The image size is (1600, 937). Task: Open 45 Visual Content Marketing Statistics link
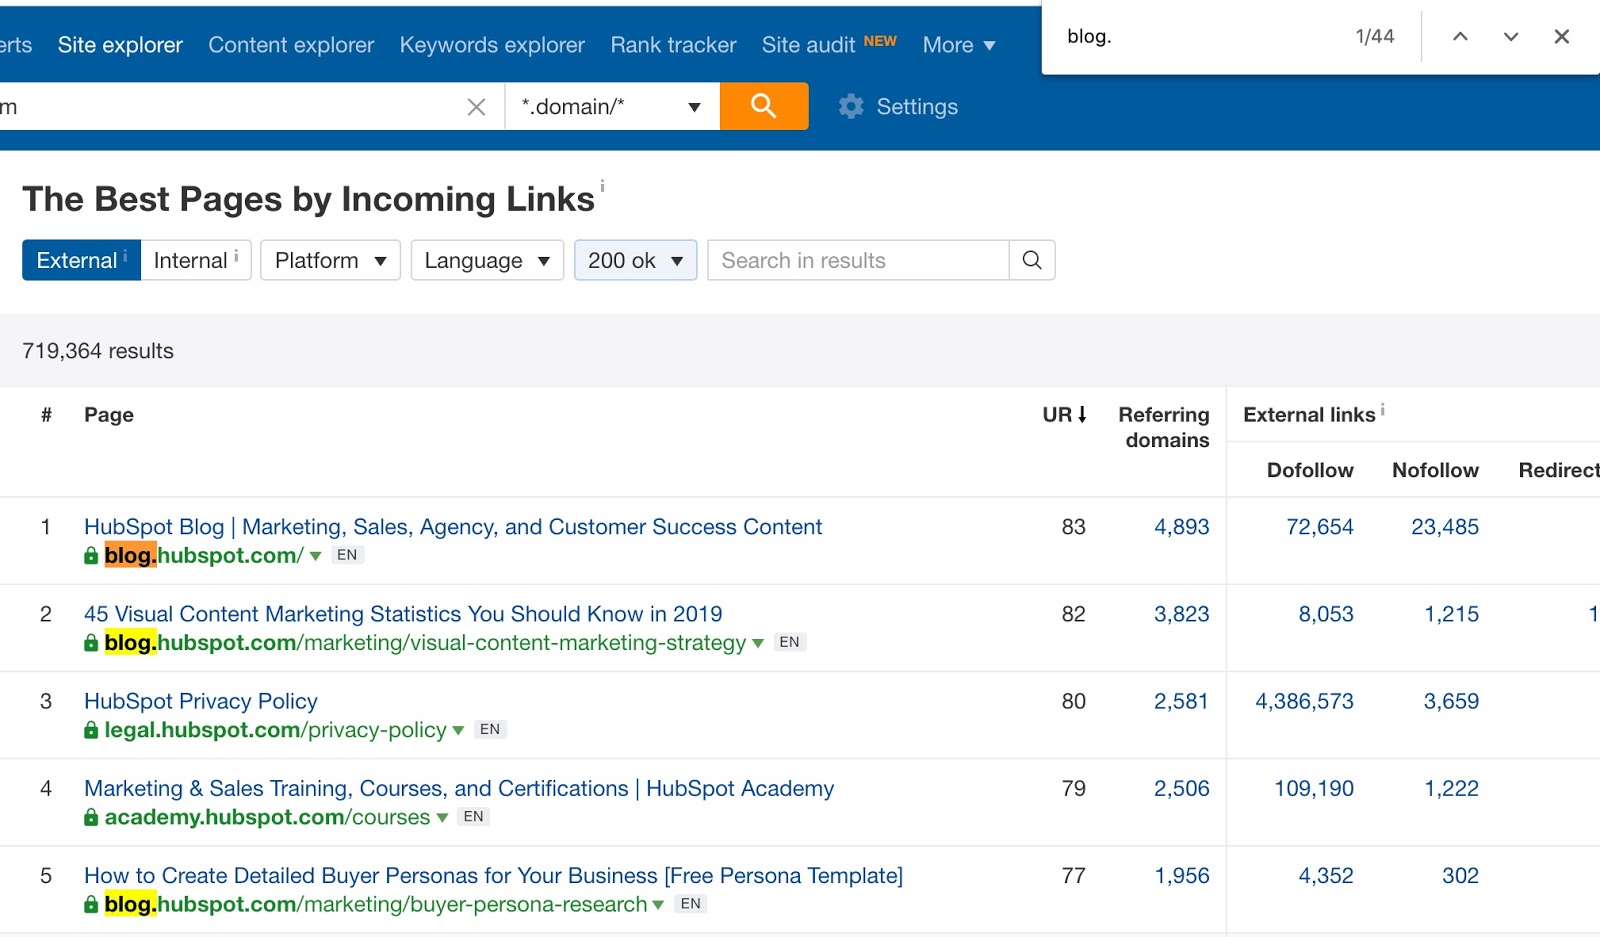coord(403,614)
